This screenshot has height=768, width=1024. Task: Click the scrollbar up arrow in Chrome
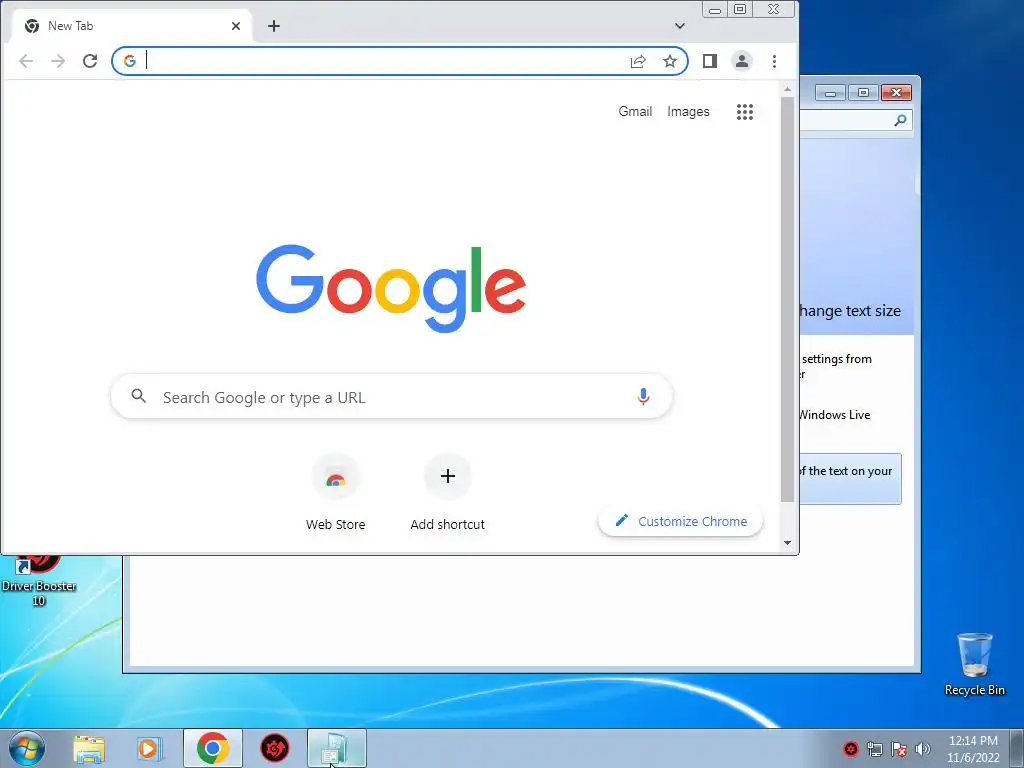(788, 89)
